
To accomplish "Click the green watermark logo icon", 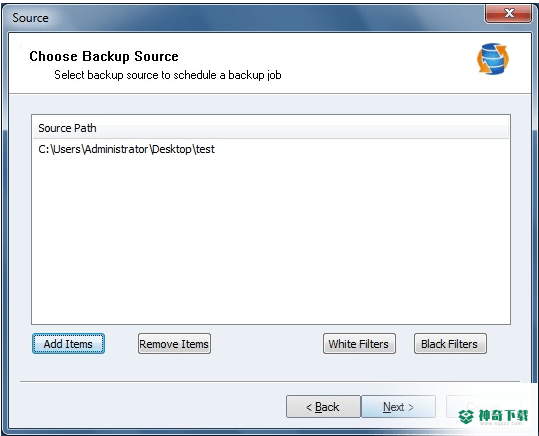I will (x=466, y=416).
